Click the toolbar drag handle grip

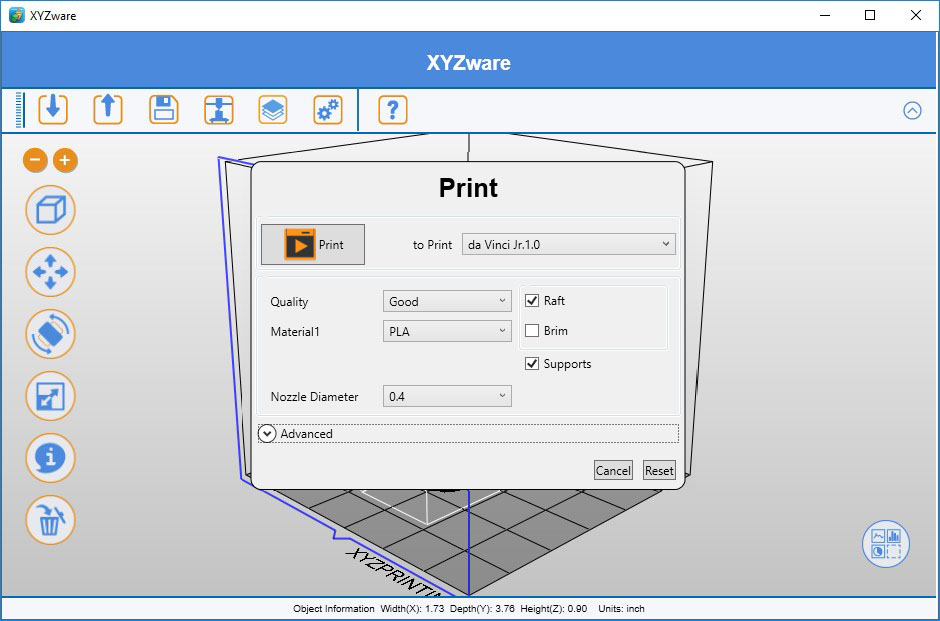20,110
